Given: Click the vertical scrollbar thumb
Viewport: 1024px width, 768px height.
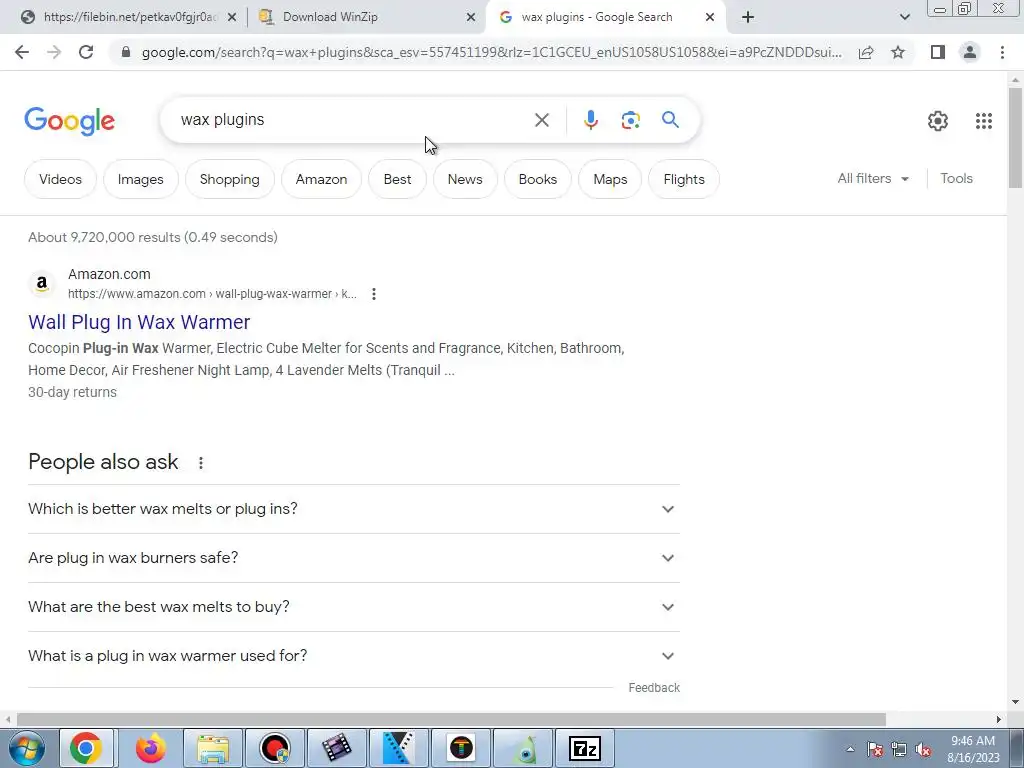Looking at the screenshot, I should click(1015, 137).
